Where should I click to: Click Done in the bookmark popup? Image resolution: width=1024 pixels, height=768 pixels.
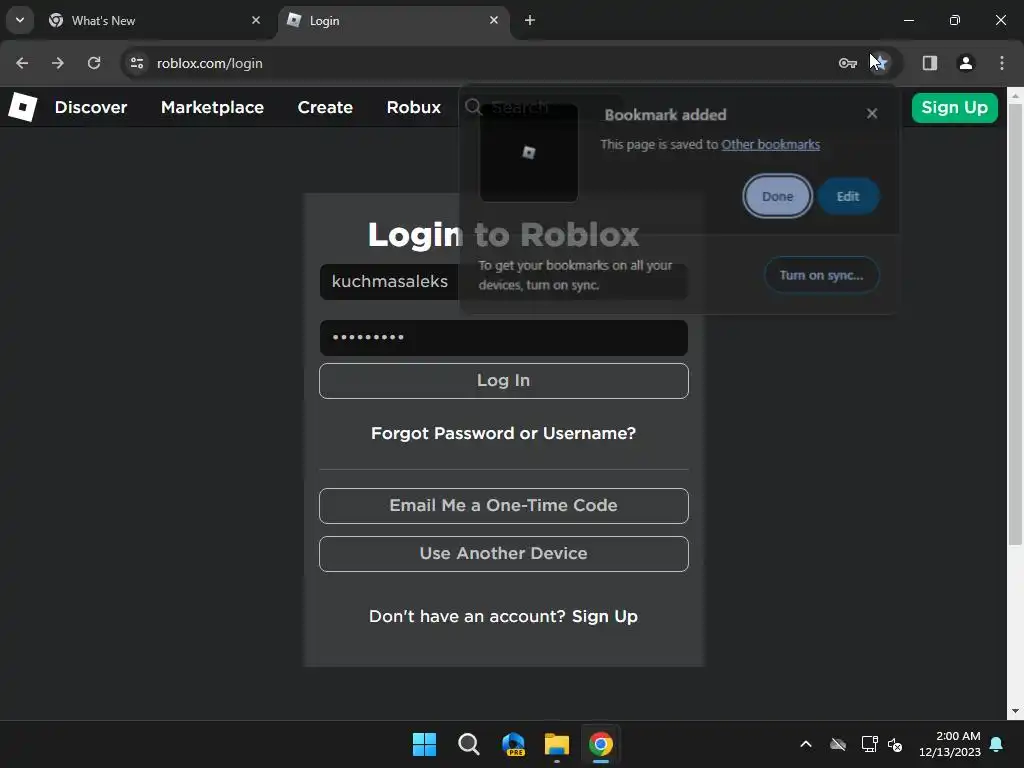(777, 197)
